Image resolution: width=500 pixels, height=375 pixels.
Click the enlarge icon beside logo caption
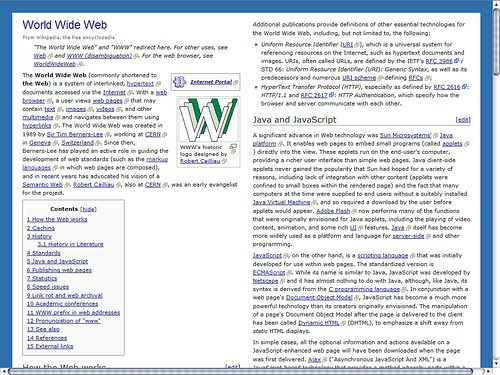tap(233, 146)
